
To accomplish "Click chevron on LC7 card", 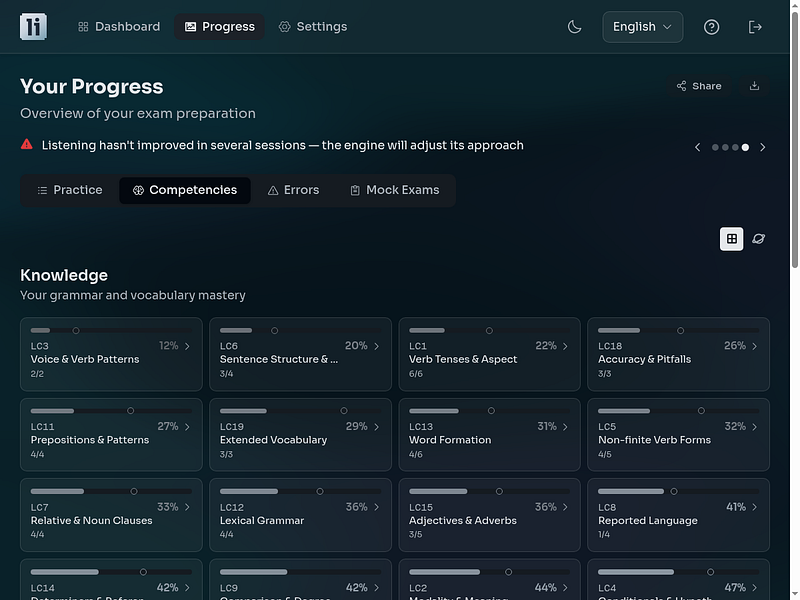I will (187, 507).
